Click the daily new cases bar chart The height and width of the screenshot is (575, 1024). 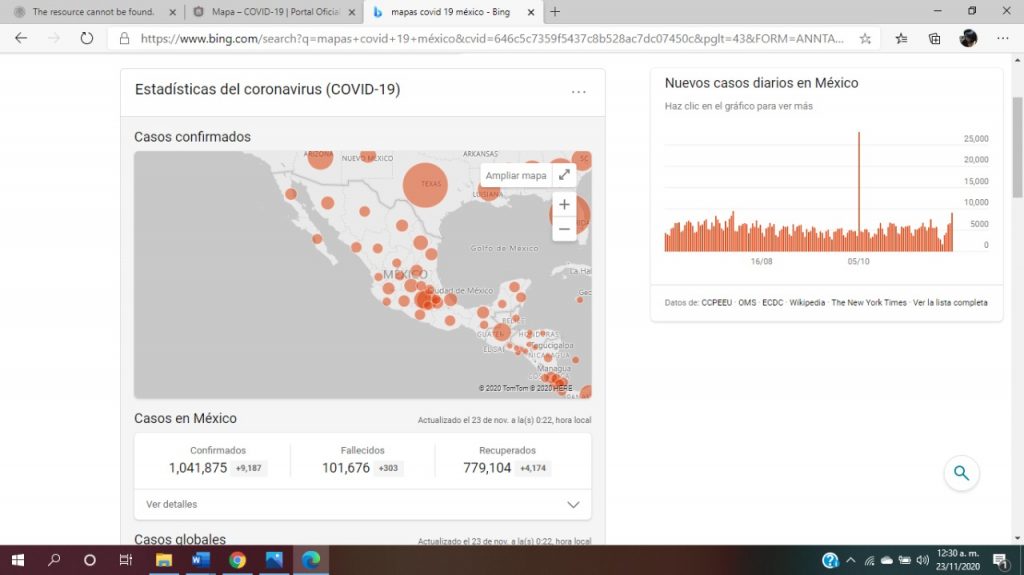pyautogui.click(x=808, y=192)
